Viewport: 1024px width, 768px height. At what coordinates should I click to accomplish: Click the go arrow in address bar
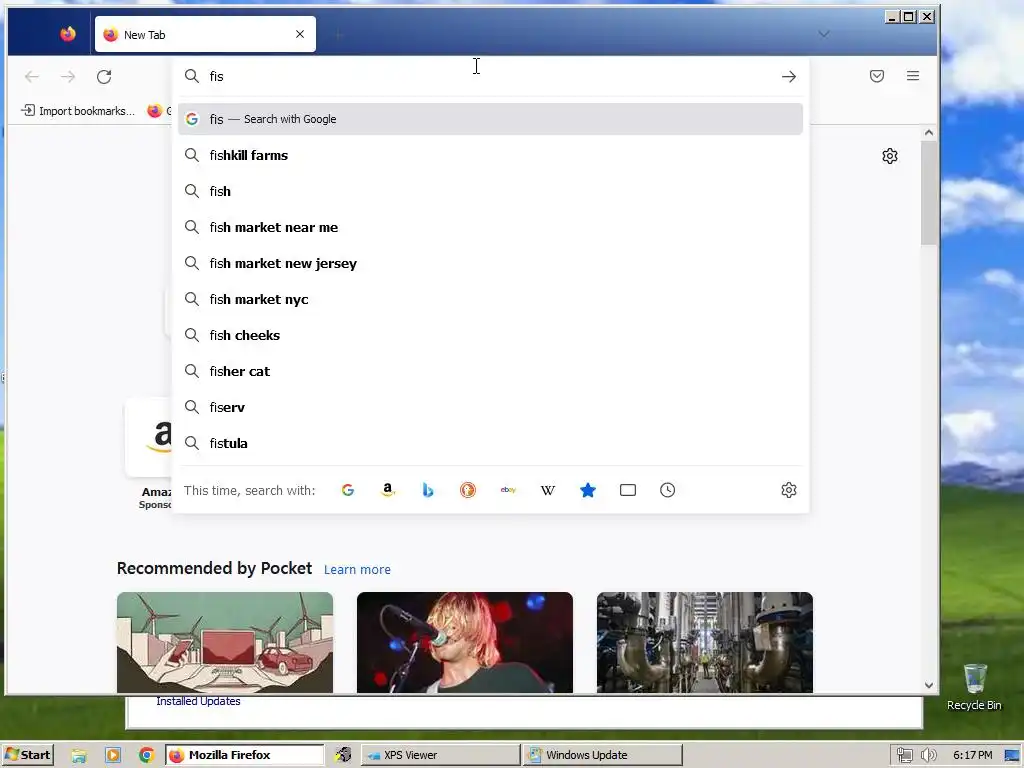788,76
